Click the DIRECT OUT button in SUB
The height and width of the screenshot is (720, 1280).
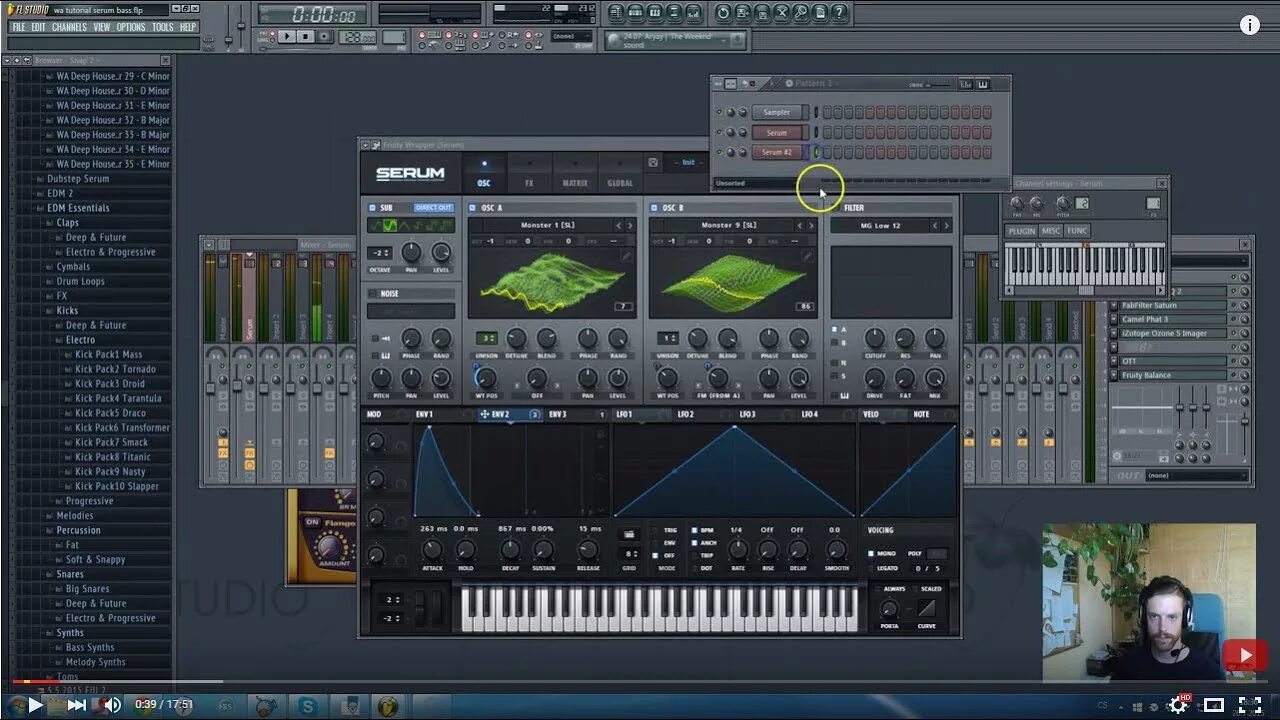pos(433,208)
